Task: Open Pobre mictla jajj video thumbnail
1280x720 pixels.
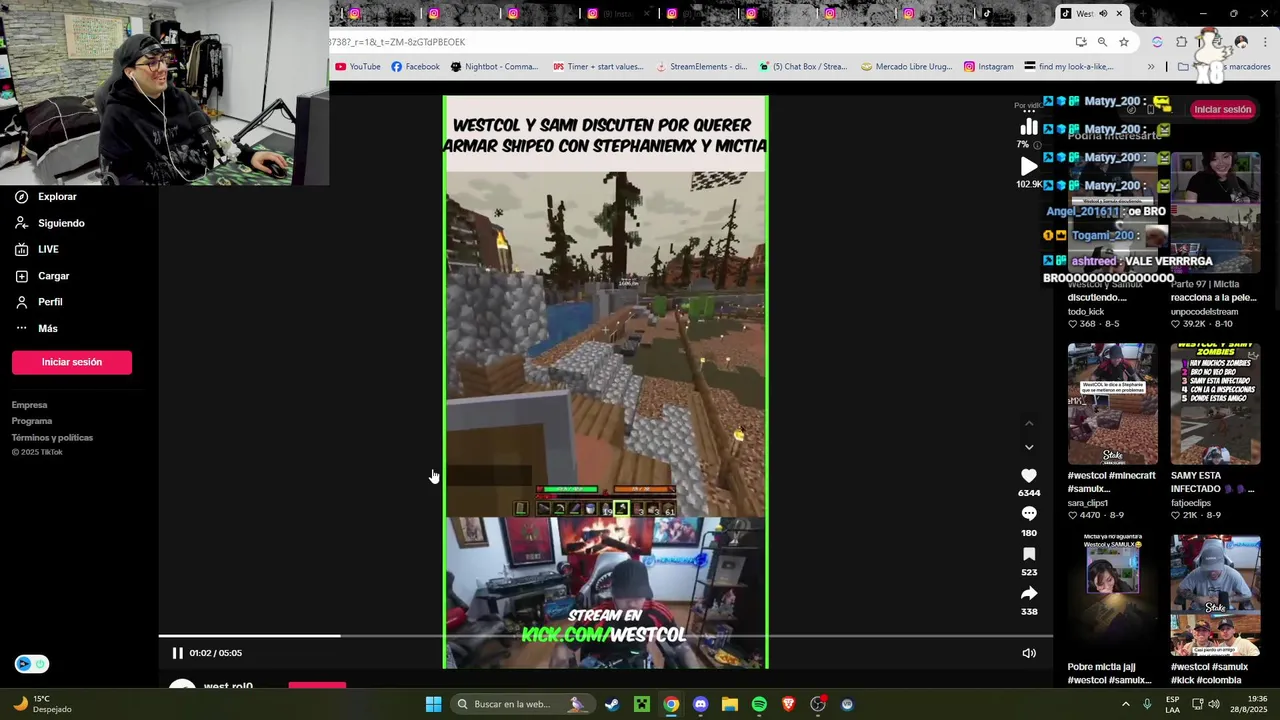Action: (1112, 595)
